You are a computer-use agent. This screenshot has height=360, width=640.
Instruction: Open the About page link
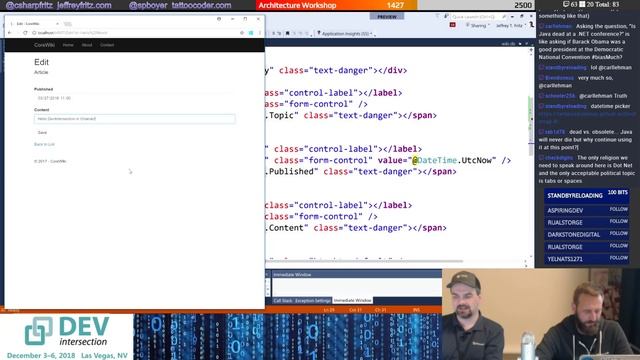(x=87, y=45)
